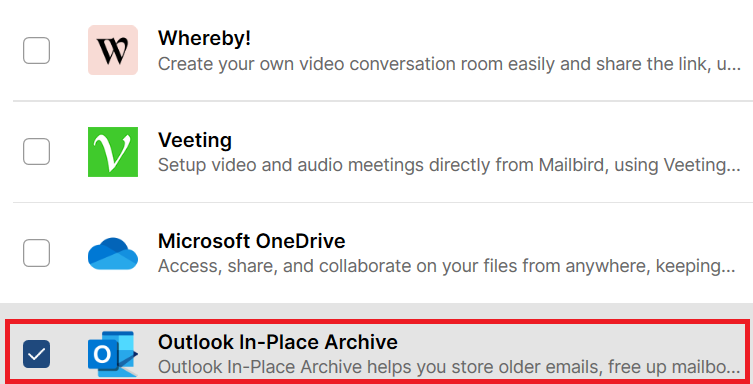Screen dimensions: 753x384
Task: Click the Outlook In-Place Archive icon
Action: (113, 354)
